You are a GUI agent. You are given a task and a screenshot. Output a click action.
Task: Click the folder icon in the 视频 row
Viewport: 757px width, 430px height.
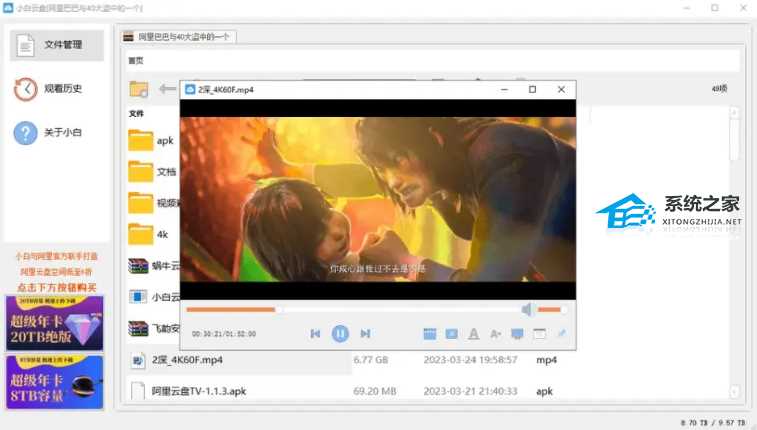(140, 203)
